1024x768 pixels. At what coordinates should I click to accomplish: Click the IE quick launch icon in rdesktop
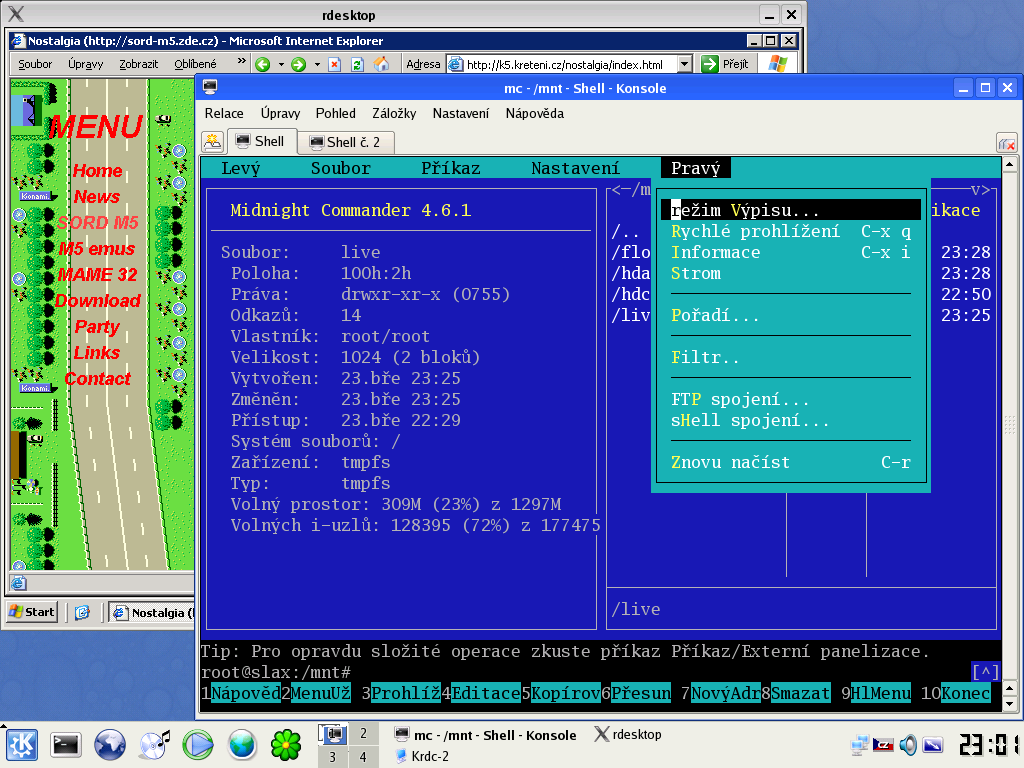point(82,612)
